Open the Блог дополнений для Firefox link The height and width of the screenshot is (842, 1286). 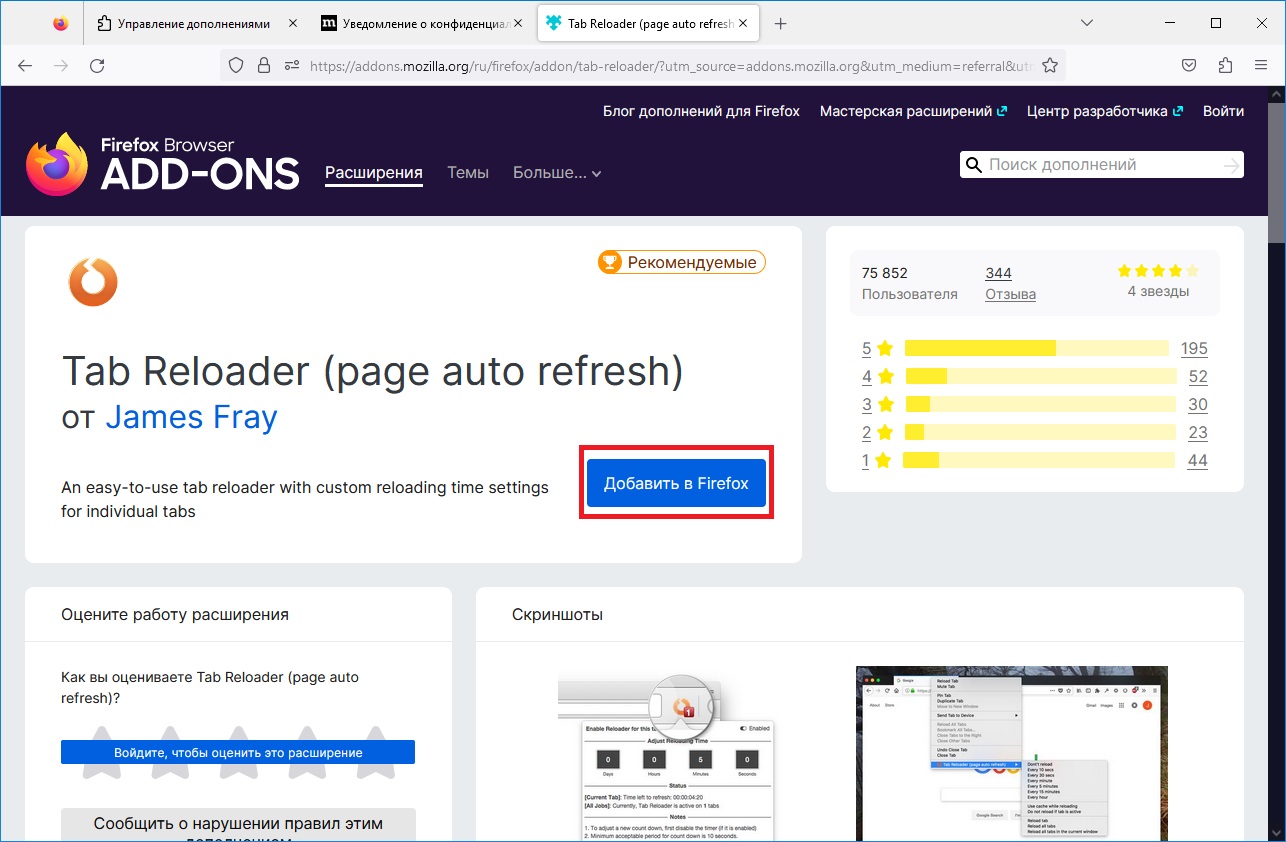click(x=701, y=111)
